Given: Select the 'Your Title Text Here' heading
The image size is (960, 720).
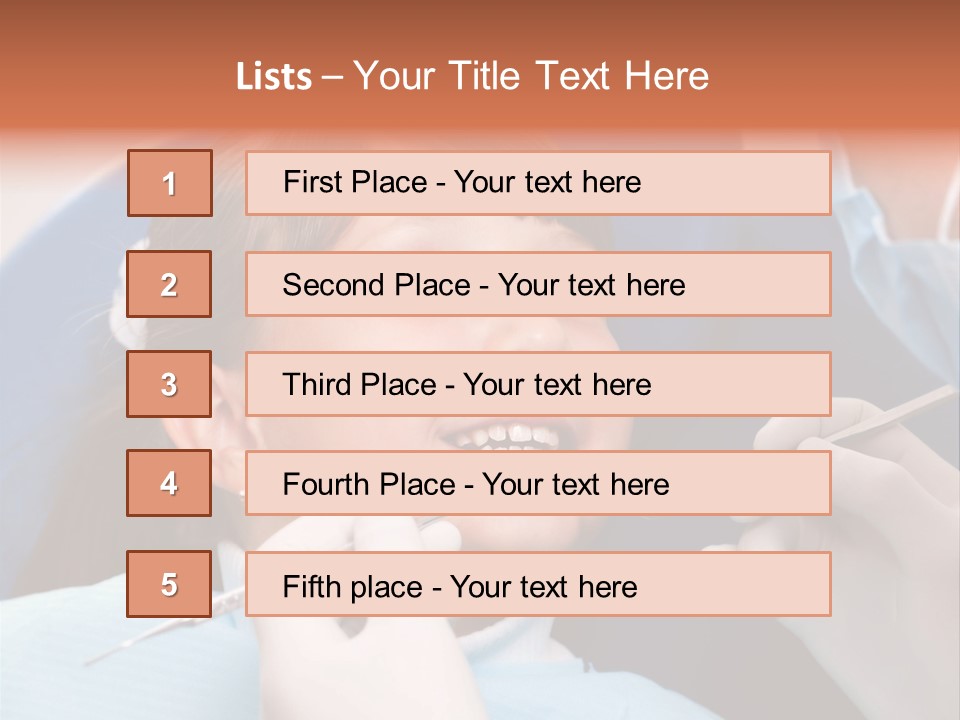Looking at the screenshot, I should point(531,77).
